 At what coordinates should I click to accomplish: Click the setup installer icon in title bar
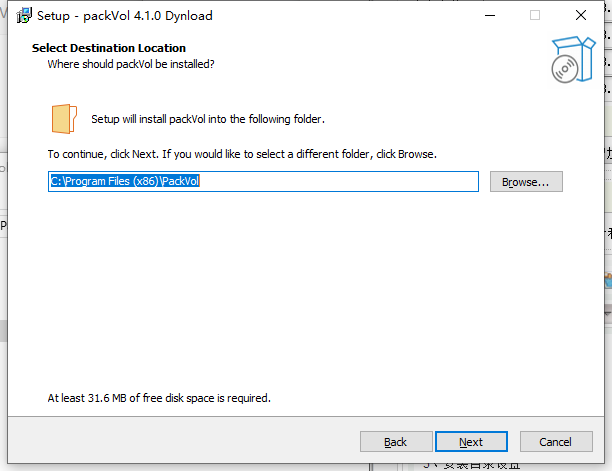[24, 16]
